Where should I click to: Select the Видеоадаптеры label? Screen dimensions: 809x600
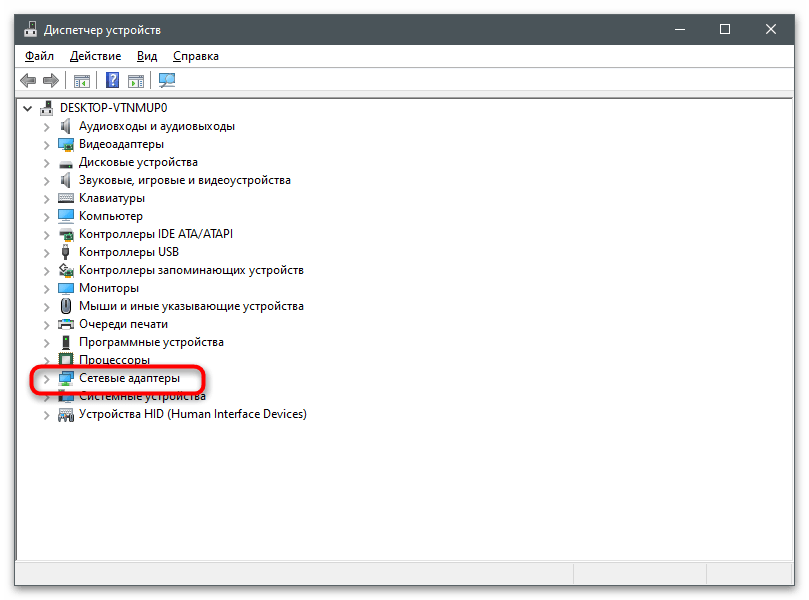pyautogui.click(x=121, y=144)
